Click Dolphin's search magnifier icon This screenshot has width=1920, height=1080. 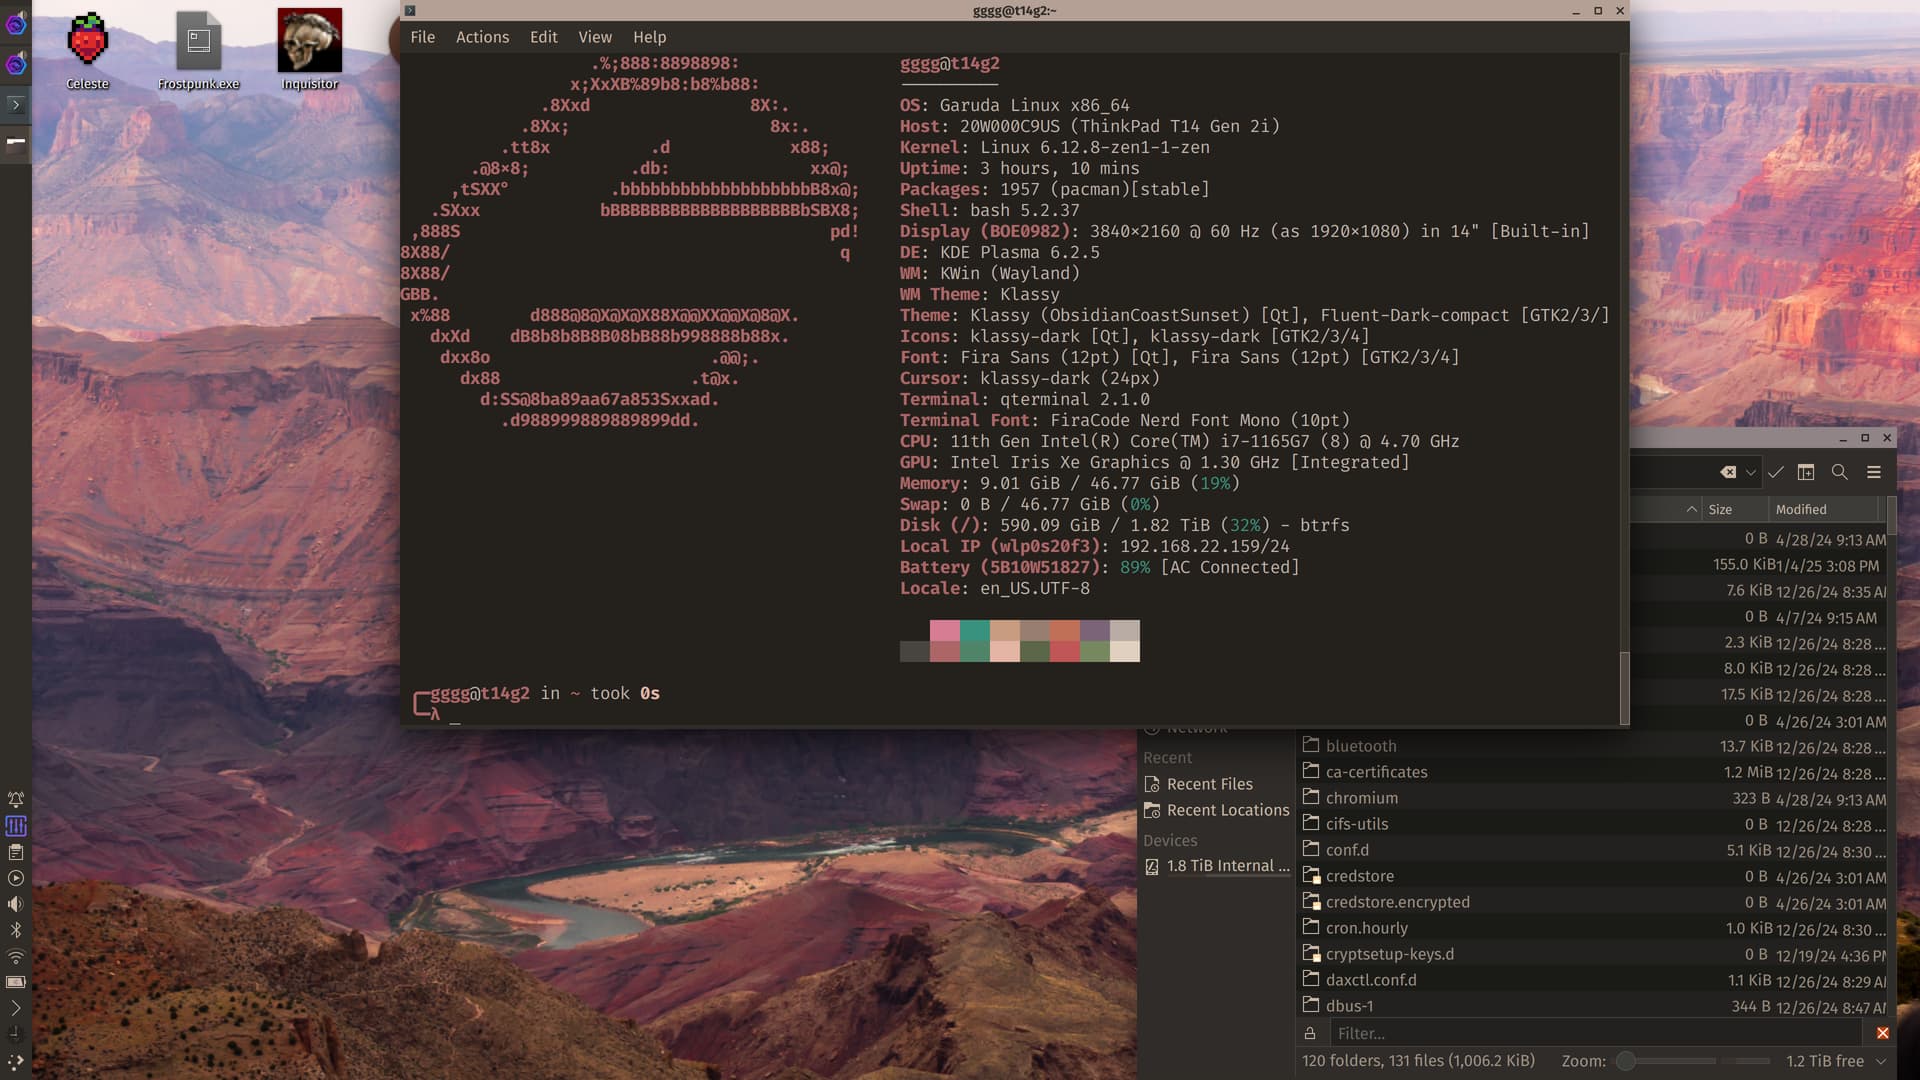coord(1839,472)
